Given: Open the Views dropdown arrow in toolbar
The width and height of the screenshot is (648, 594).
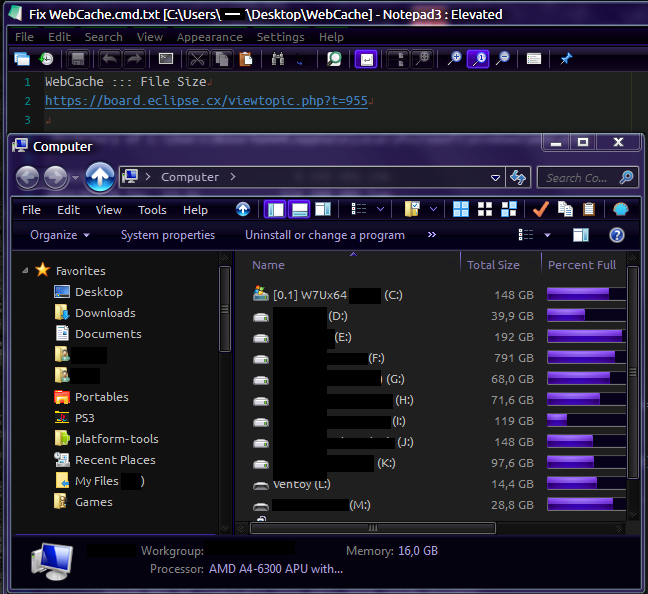Looking at the screenshot, I should point(381,209).
